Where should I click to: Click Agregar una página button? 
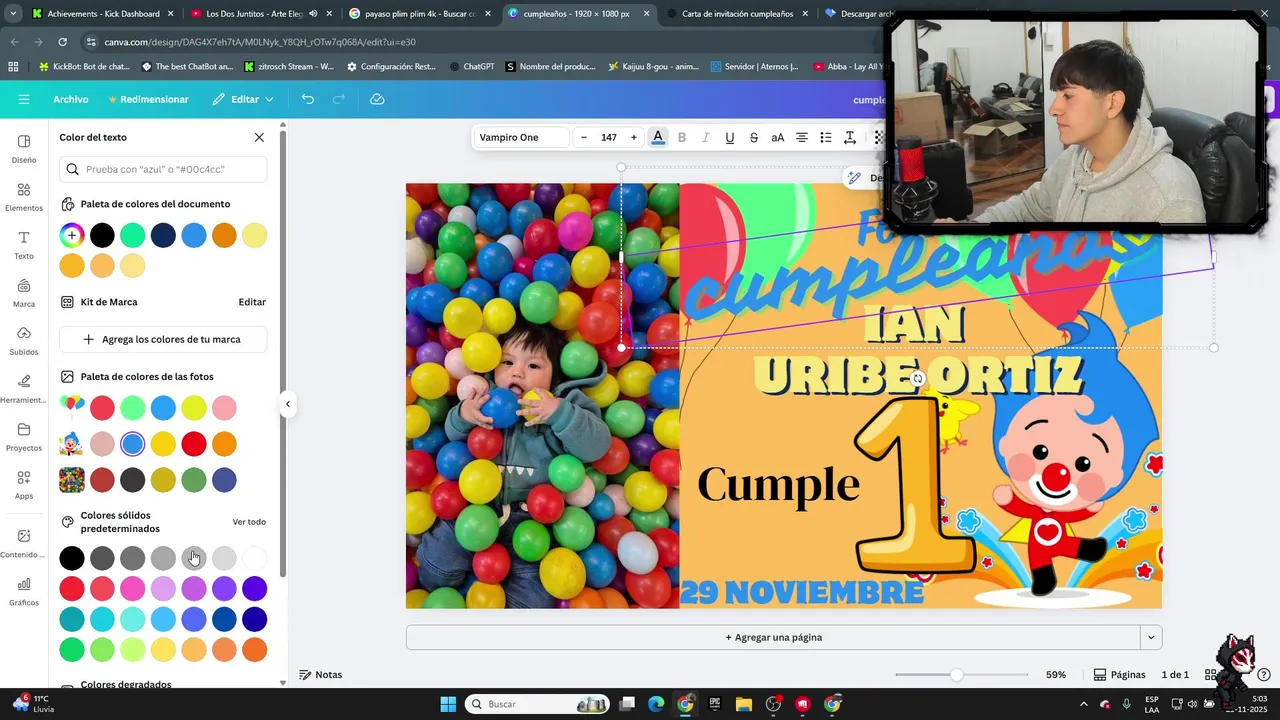[773, 637]
